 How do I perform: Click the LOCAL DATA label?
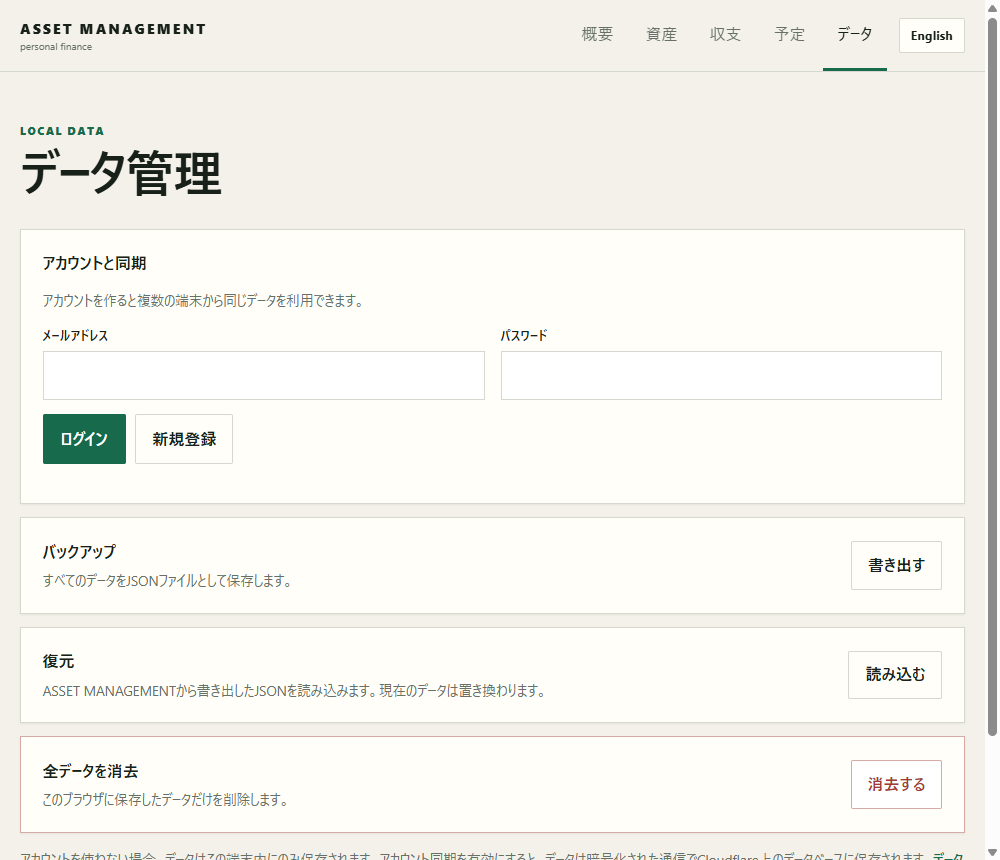click(x=62, y=131)
